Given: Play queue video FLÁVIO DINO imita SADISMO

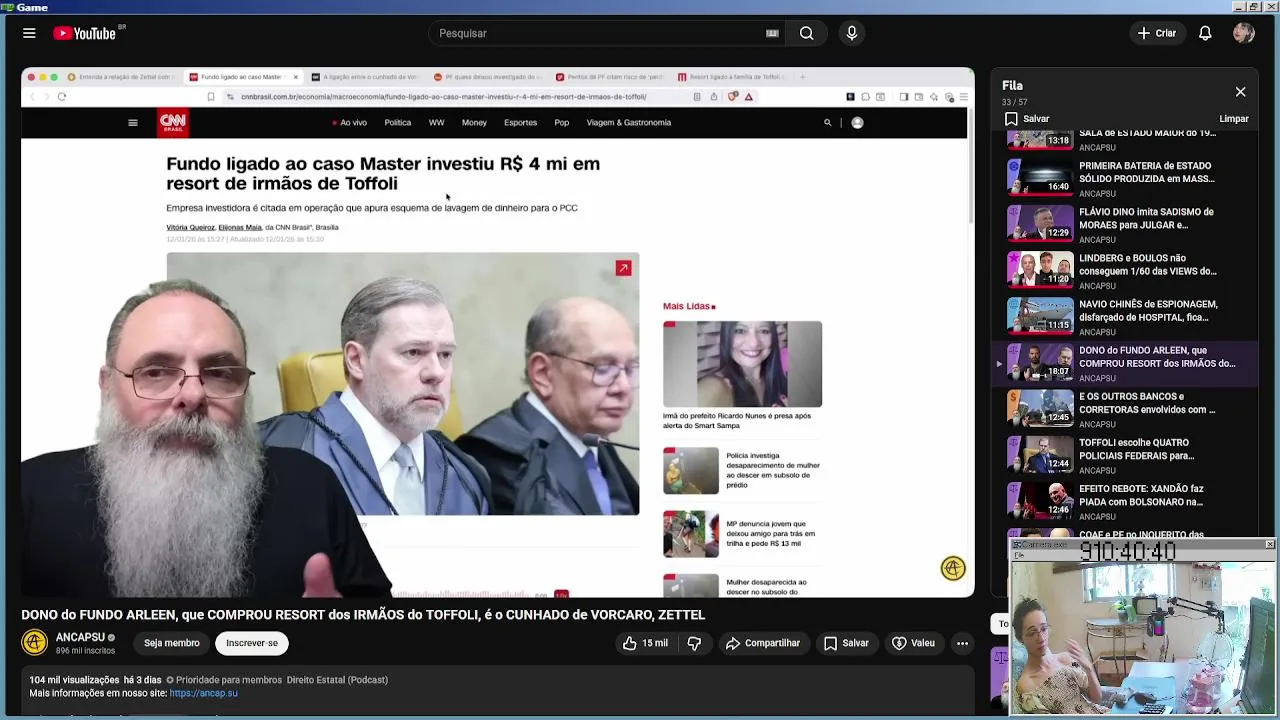Looking at the screenshot, I should [x=1125, y=224].
